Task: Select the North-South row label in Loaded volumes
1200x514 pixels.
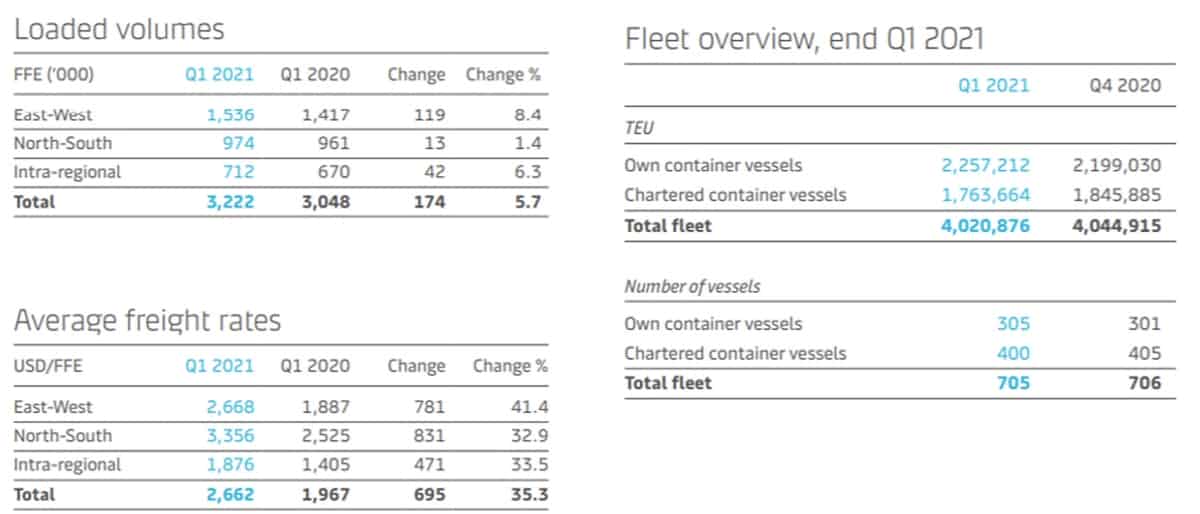Action: point(63,143)
